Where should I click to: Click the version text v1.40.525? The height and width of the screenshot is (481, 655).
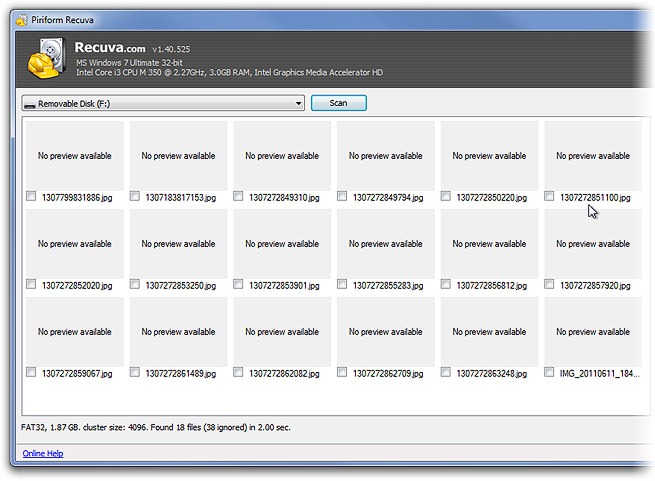[171, 49]
